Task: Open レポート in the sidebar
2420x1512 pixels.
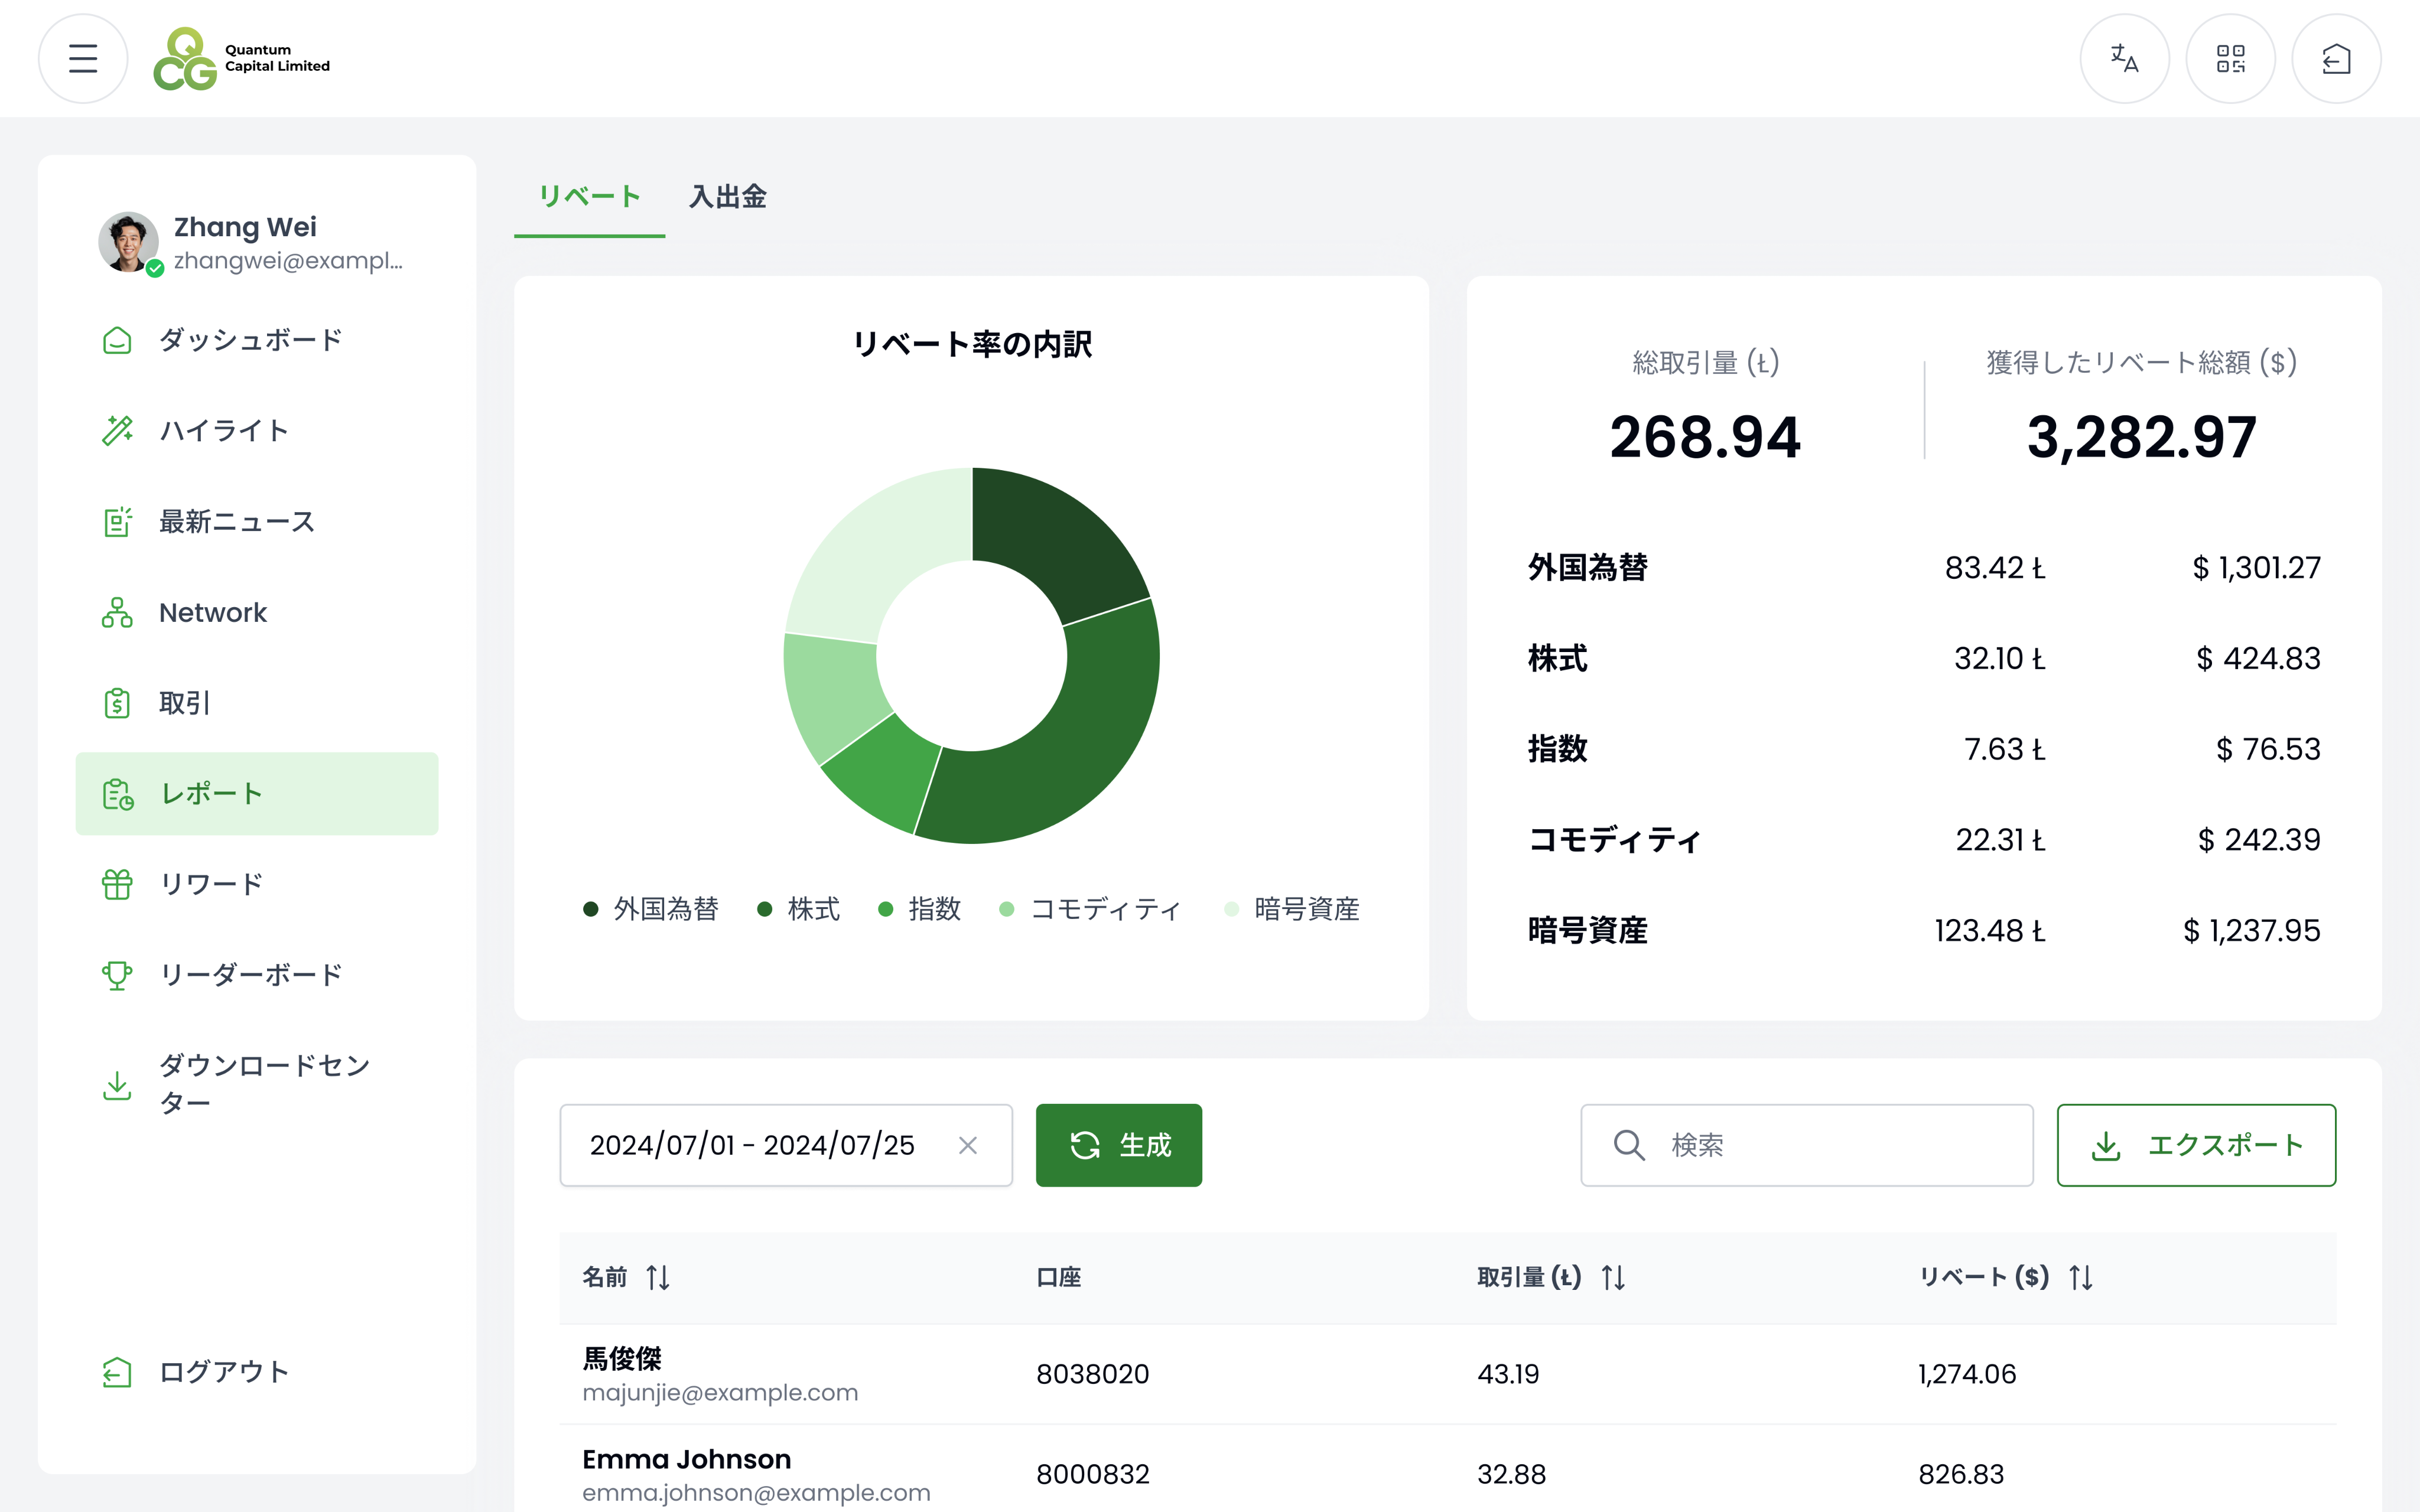Action: click(257, 794)
